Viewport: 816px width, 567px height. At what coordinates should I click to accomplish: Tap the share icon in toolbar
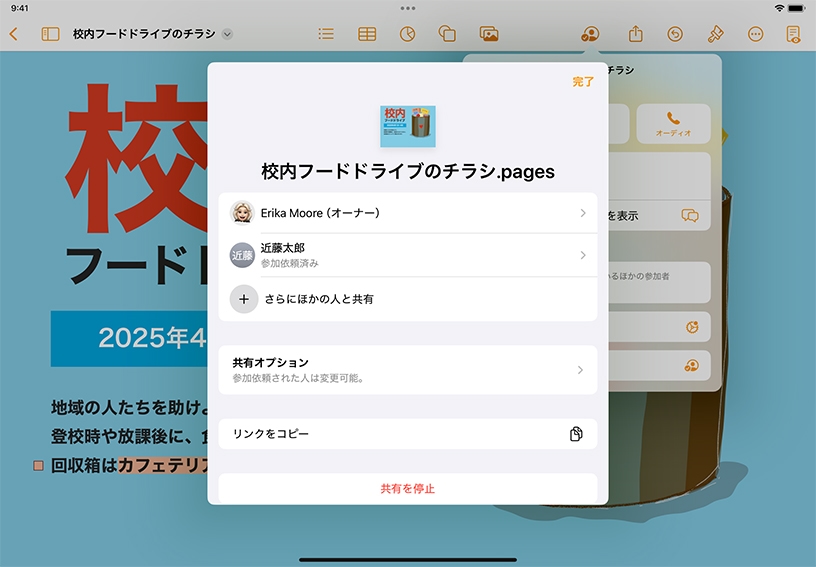tap(635, 34)
